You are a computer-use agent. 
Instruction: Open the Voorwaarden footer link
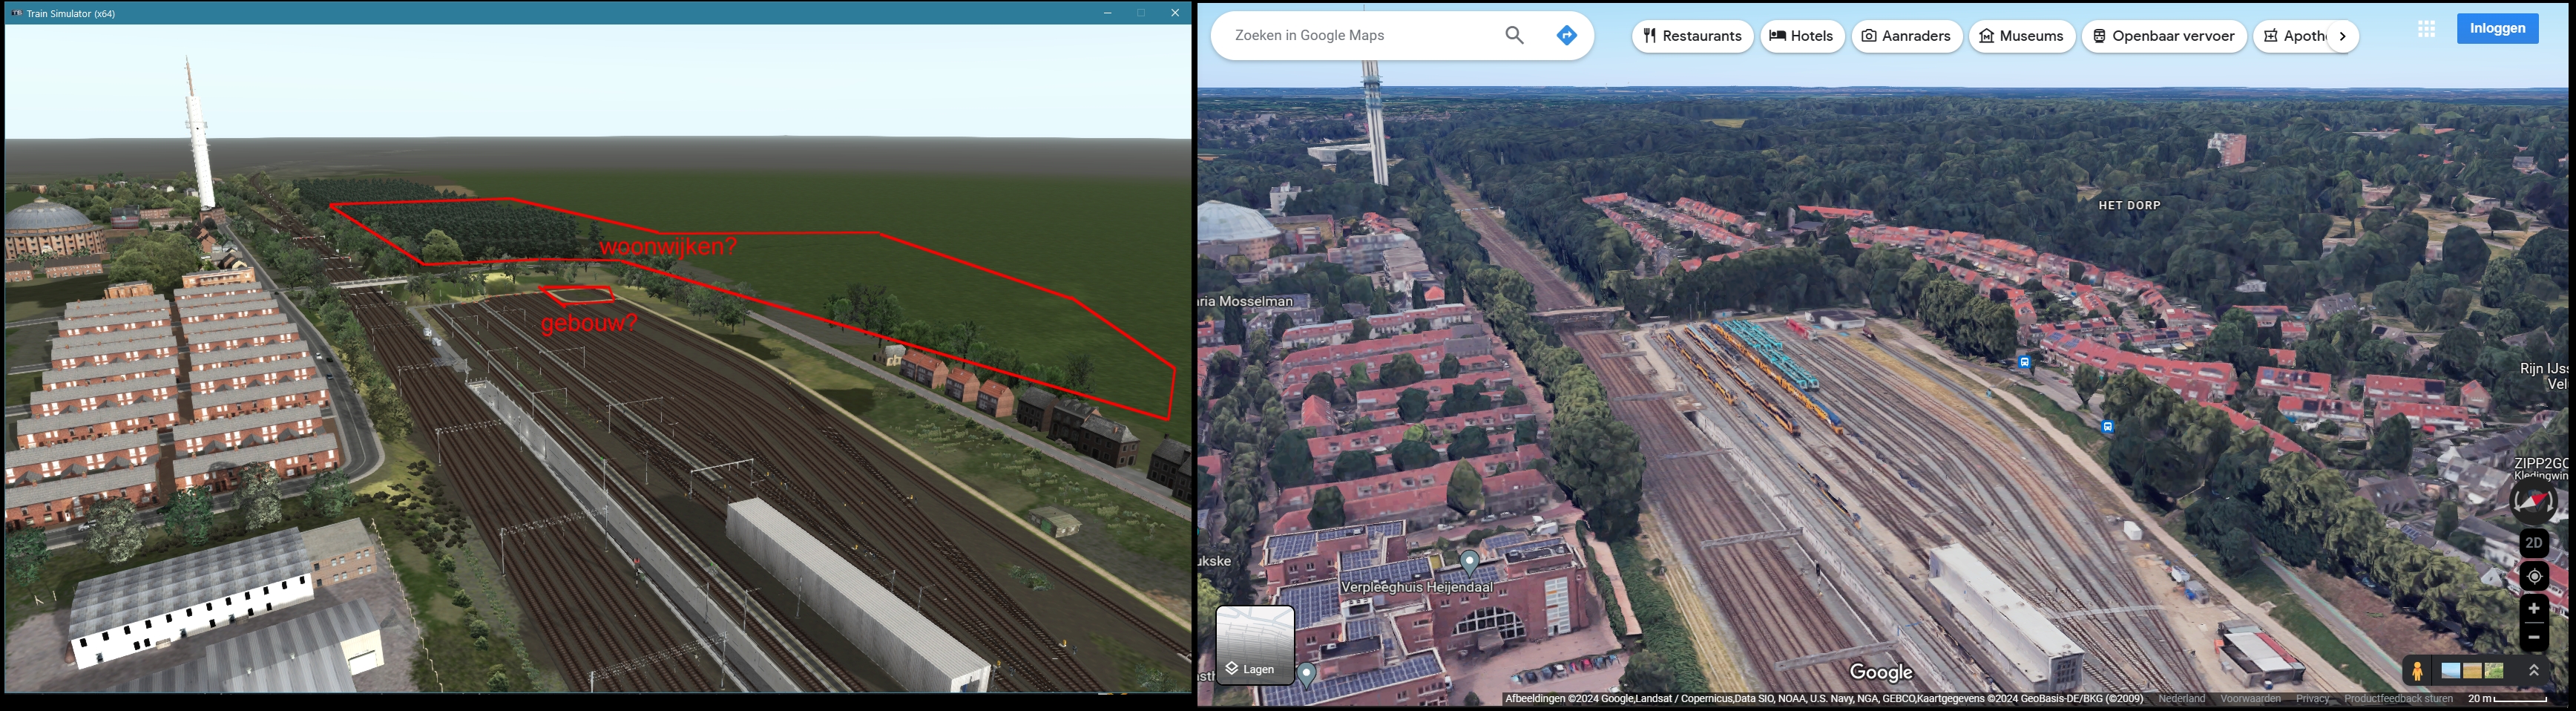click(2250, 699)
